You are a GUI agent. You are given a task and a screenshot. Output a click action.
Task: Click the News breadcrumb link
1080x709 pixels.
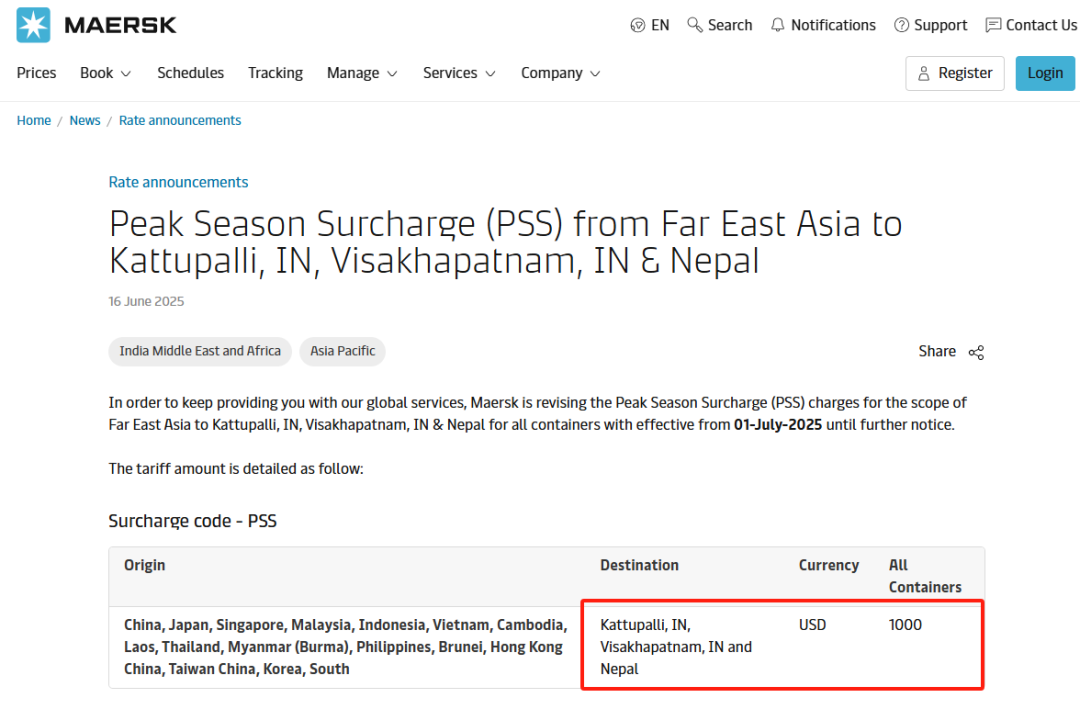[85, 120]
